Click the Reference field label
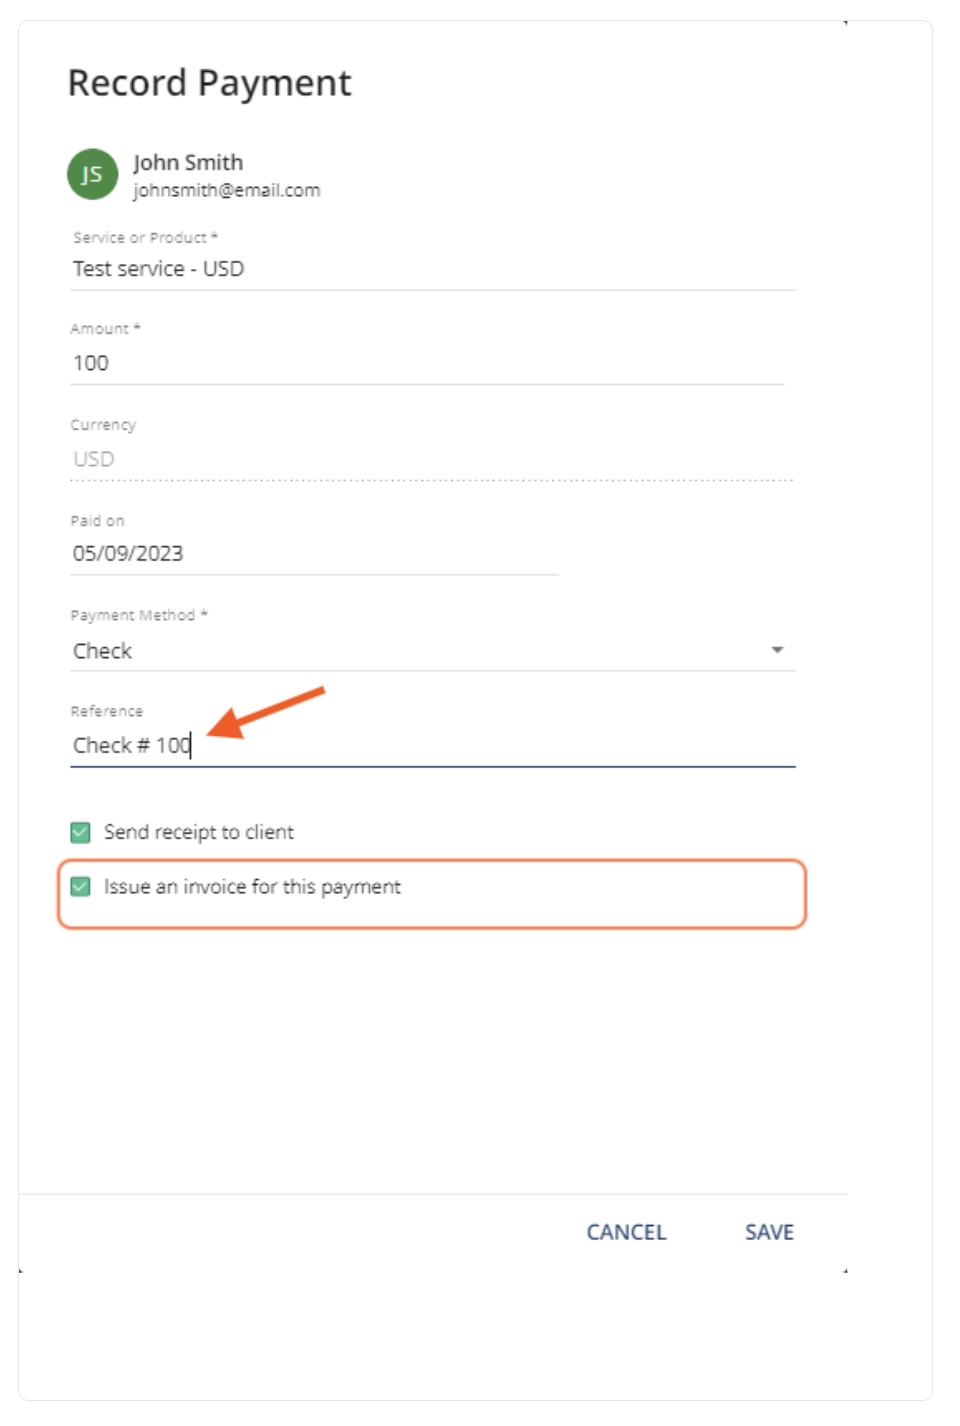960x1426 pixels. pyautogui.click(x=107, y=711)
